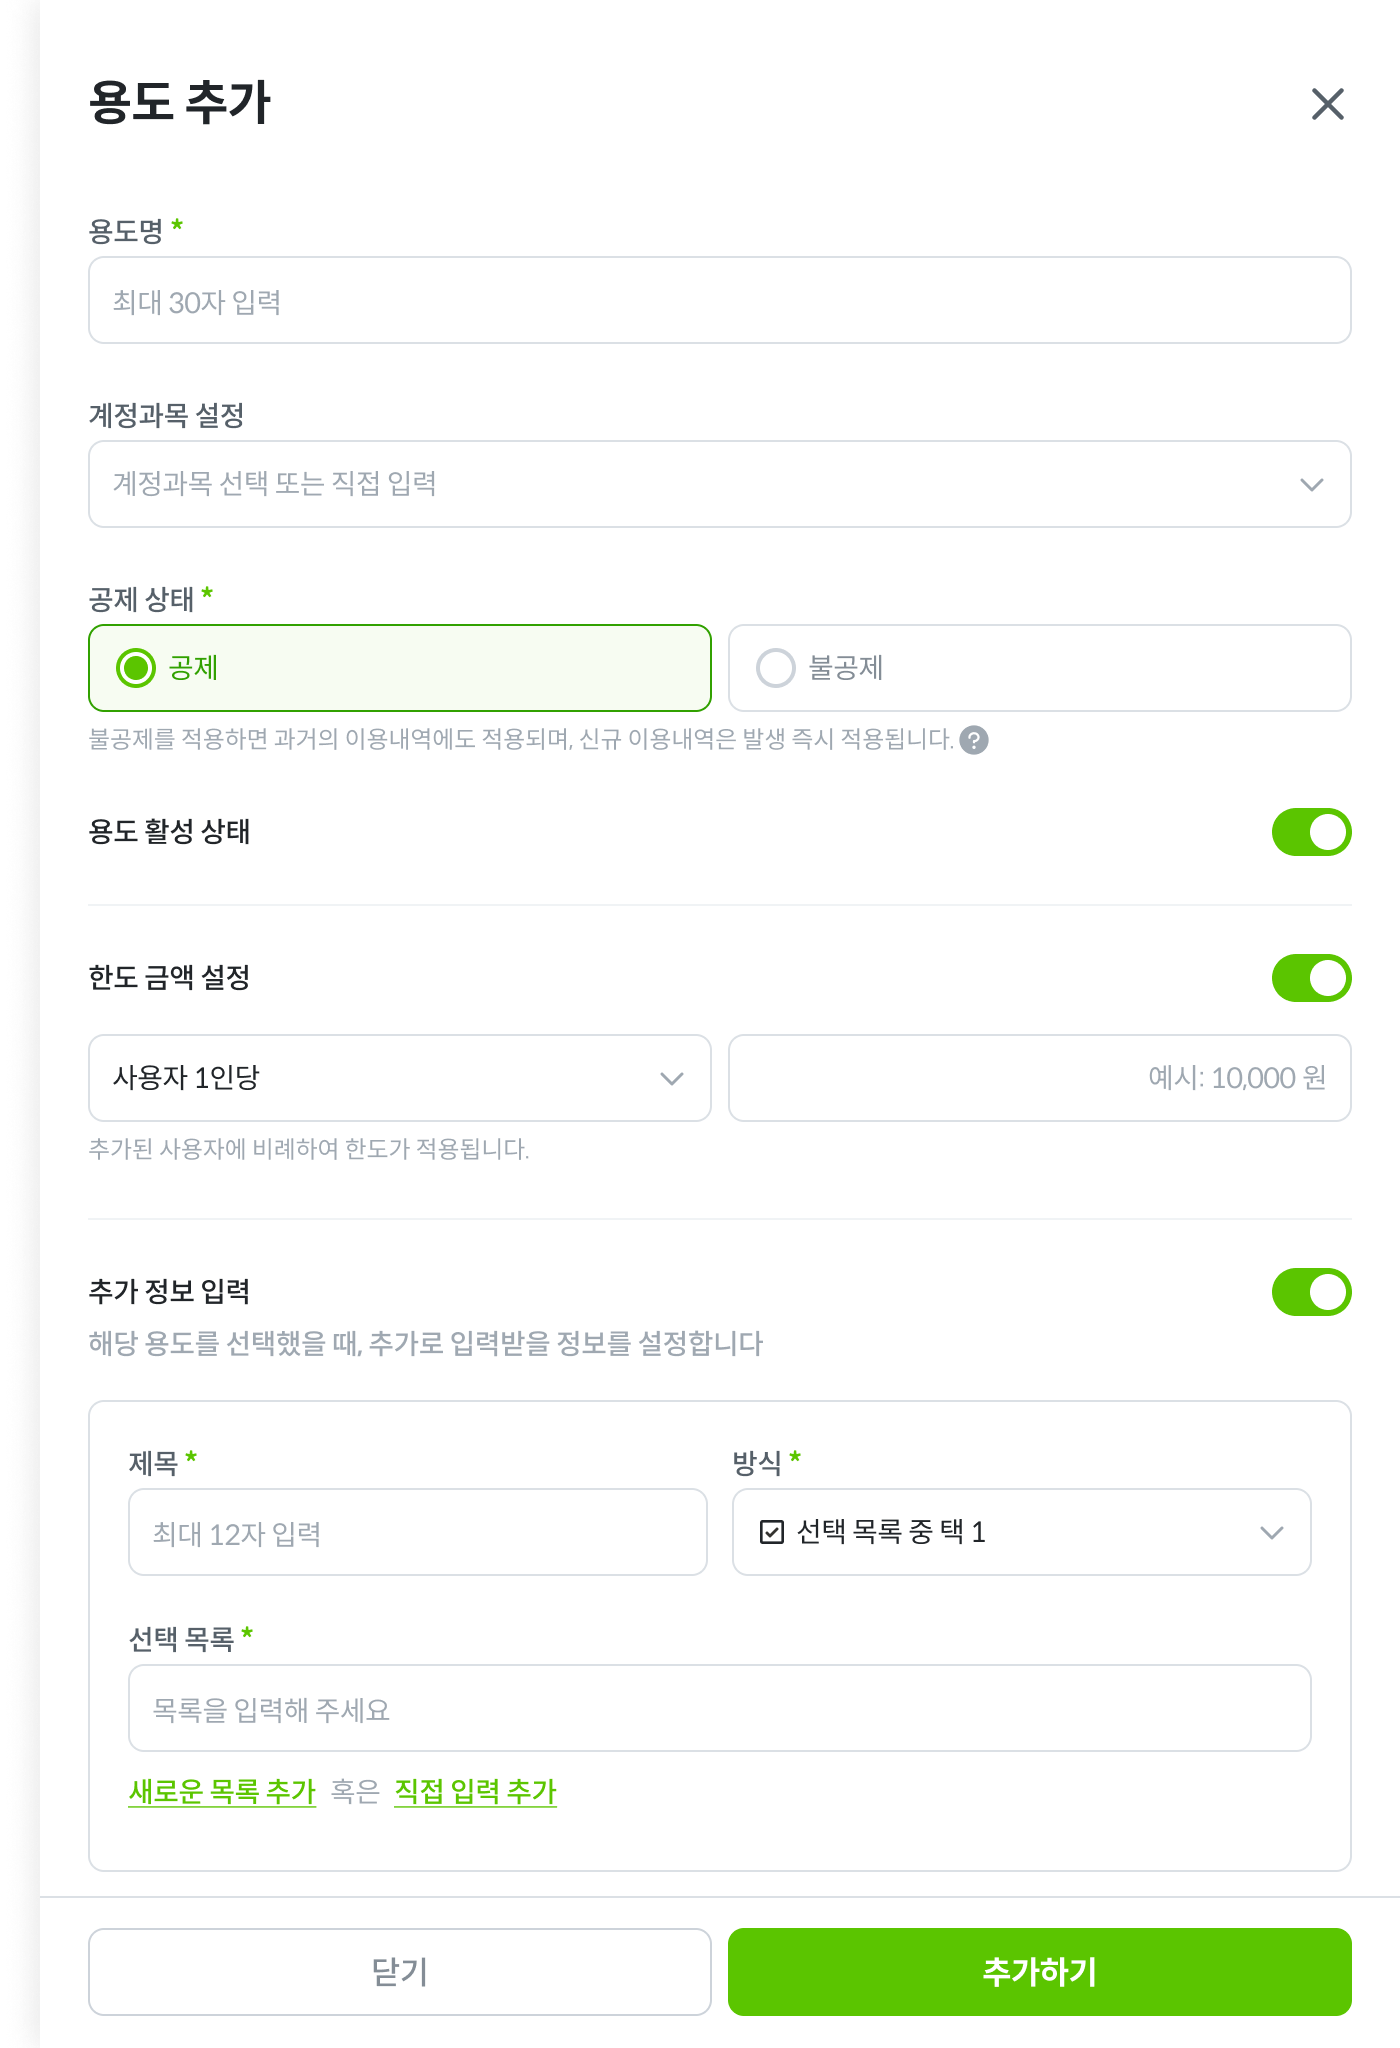
Task: Select the 공제 radio option
Action: (136, 668)
